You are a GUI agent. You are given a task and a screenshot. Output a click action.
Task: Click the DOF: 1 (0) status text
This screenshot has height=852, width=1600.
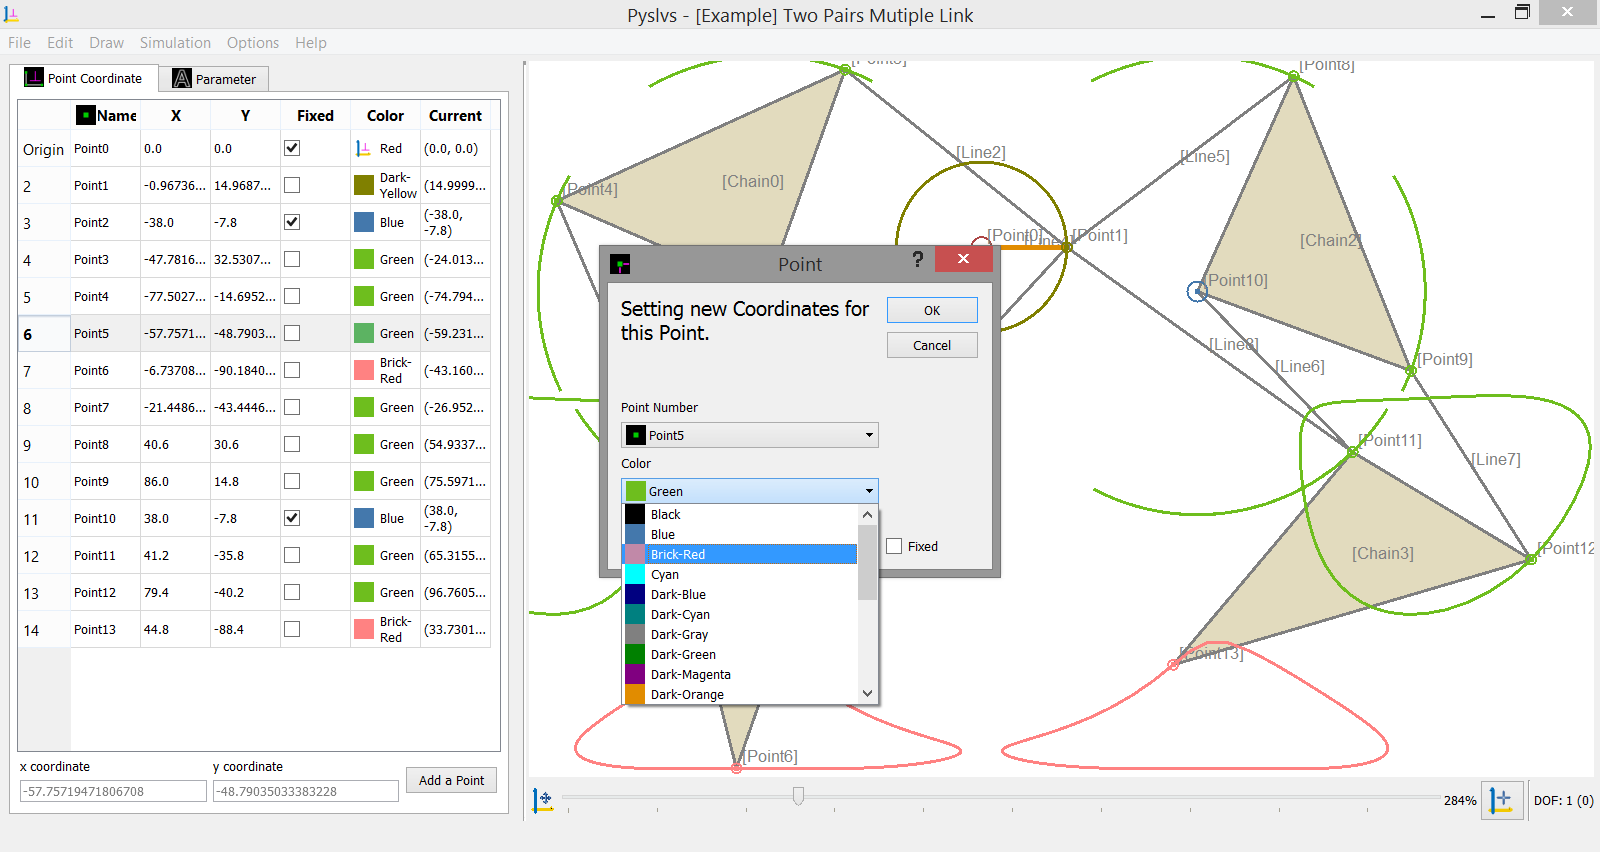click(x=1564, y=800)
